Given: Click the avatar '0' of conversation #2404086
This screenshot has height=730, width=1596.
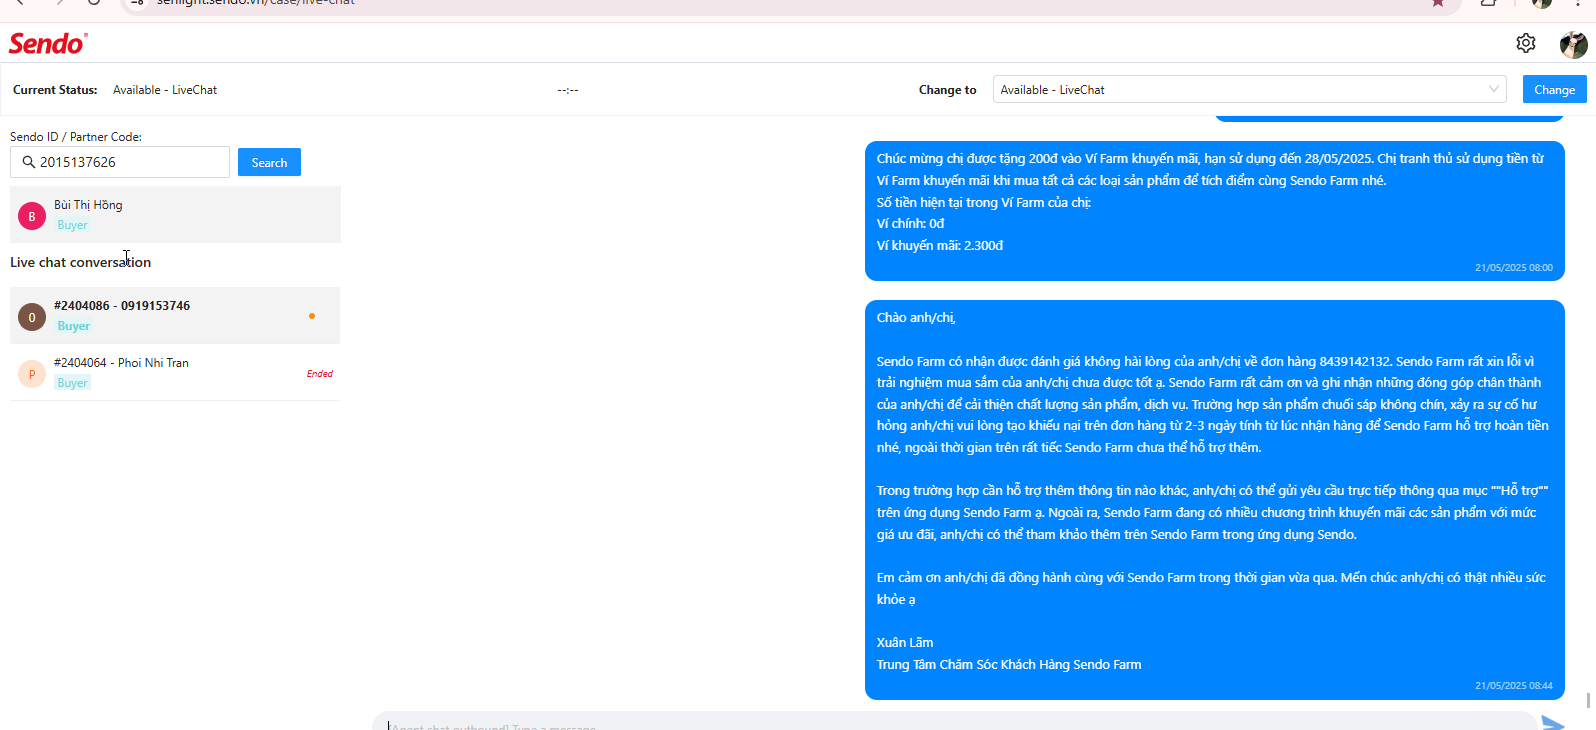Looking at the screenshot, I should (32, 317).
